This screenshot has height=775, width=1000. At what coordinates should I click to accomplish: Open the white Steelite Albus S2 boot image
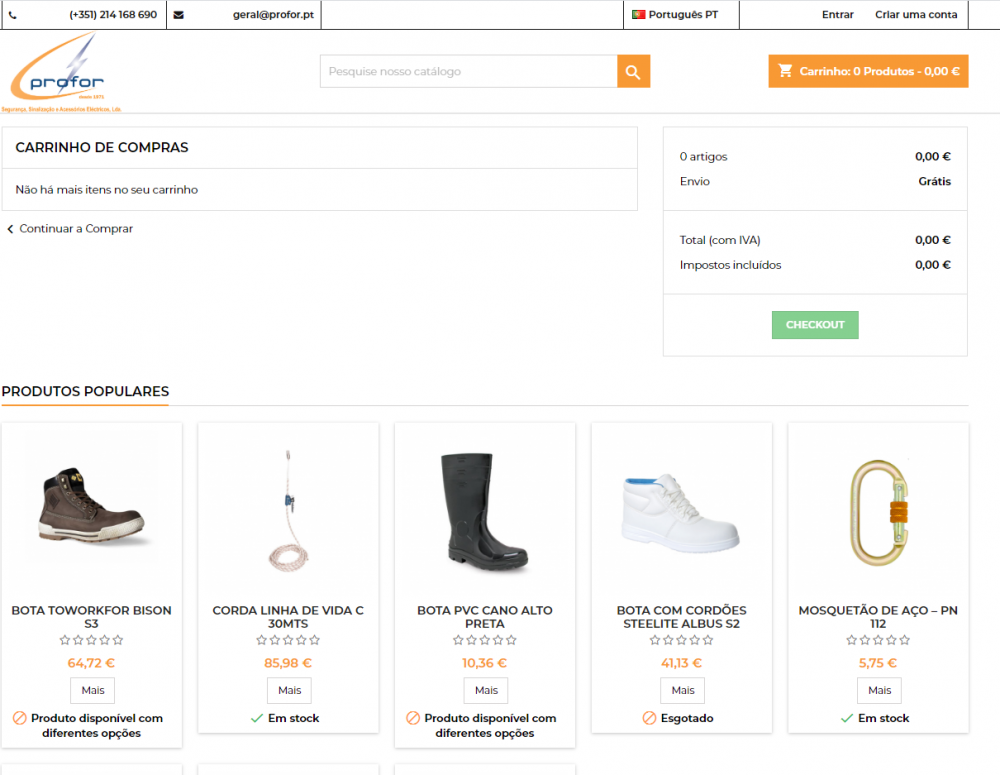681,512
